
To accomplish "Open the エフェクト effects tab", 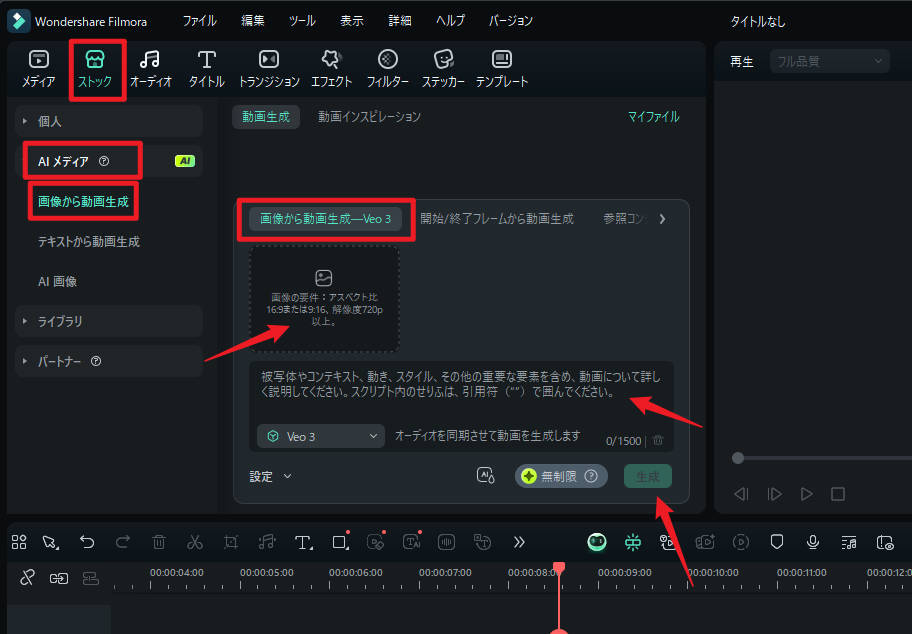I will (x=332, y=69).
